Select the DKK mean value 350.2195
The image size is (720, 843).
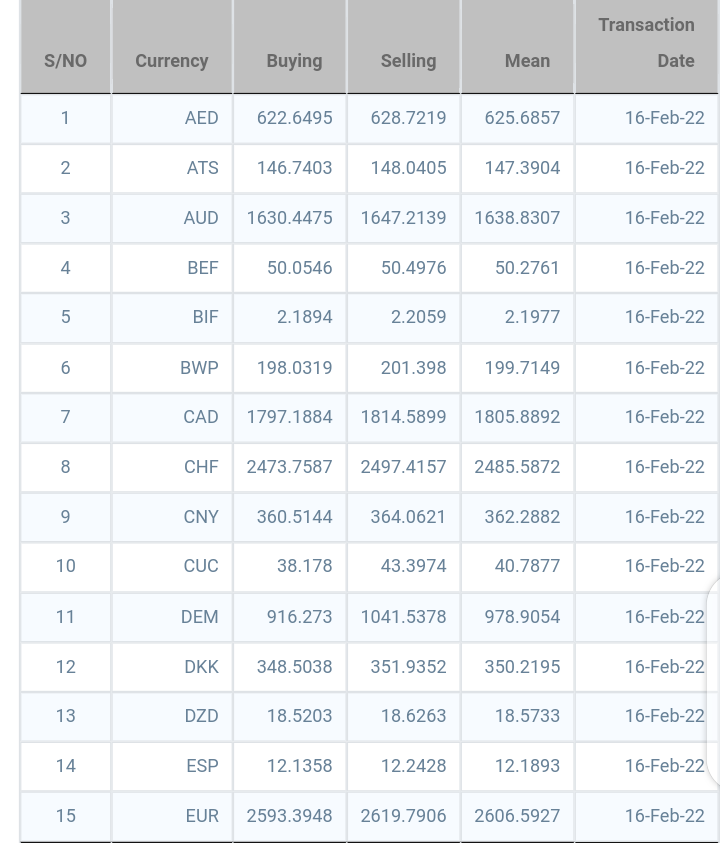point(522,667)
